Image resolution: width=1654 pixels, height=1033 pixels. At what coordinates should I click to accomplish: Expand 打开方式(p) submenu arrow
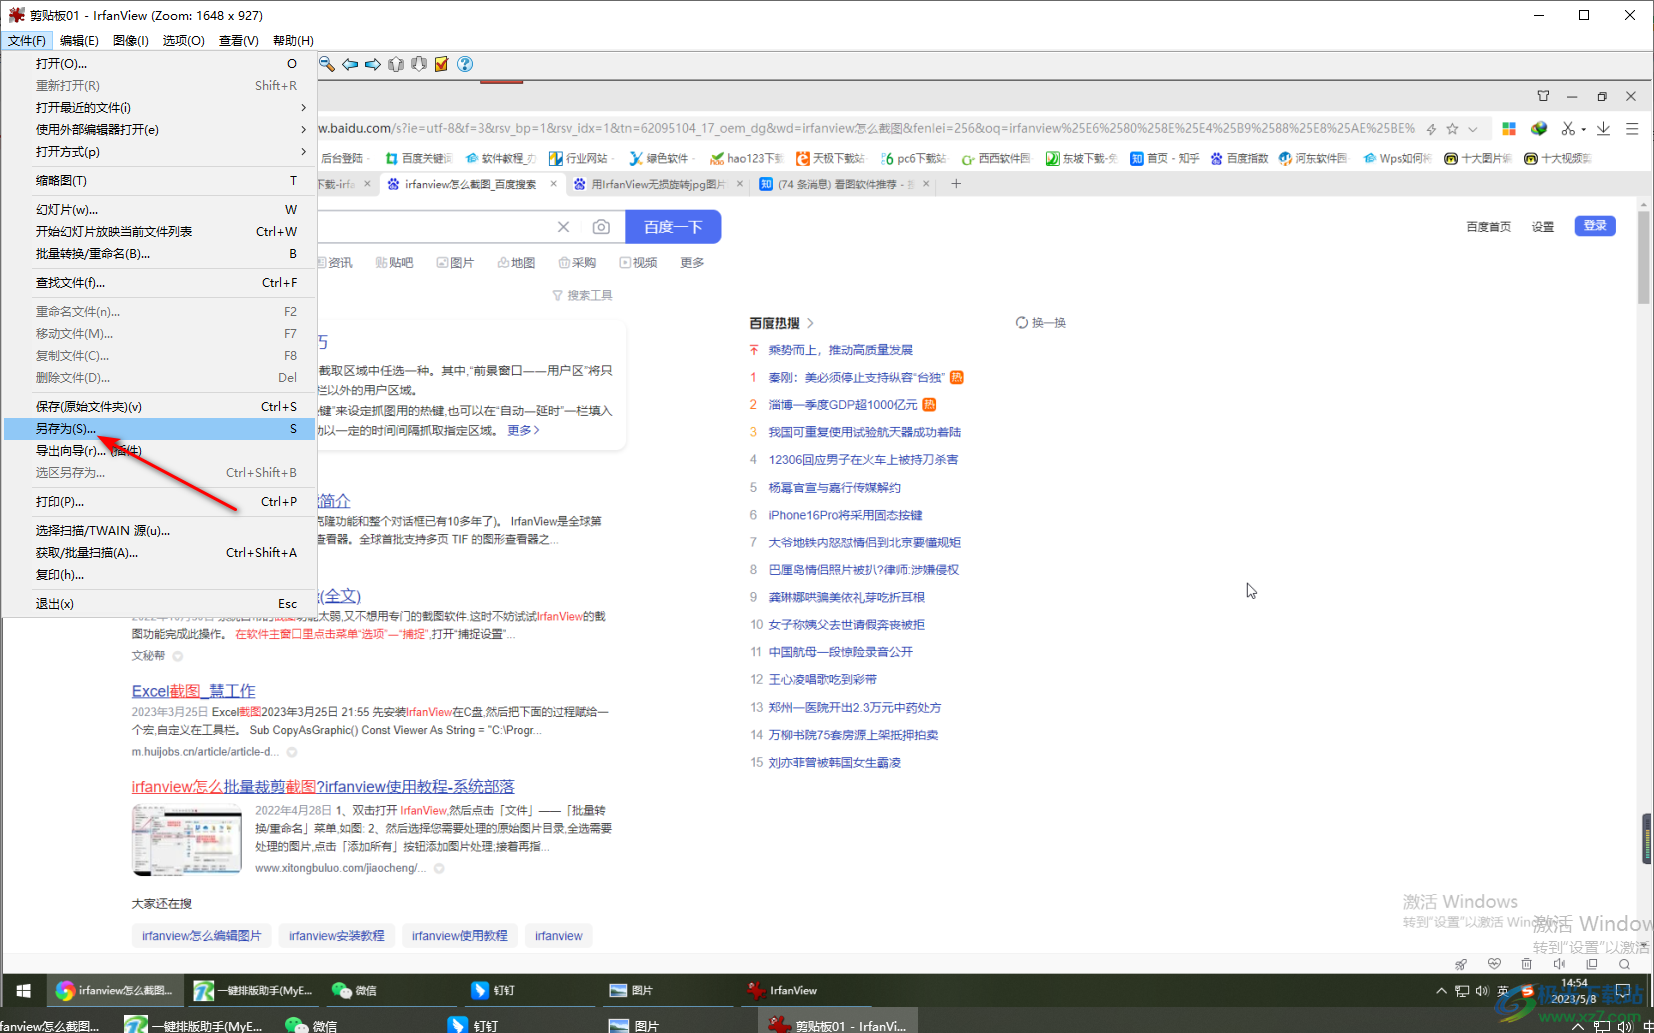tap(303, 151)
